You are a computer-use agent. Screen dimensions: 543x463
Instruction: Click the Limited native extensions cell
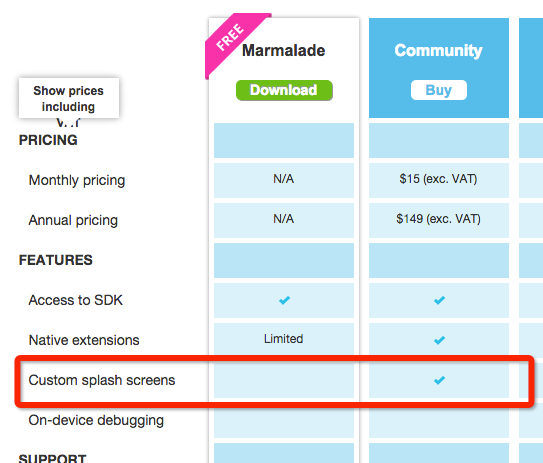[284, 339]
